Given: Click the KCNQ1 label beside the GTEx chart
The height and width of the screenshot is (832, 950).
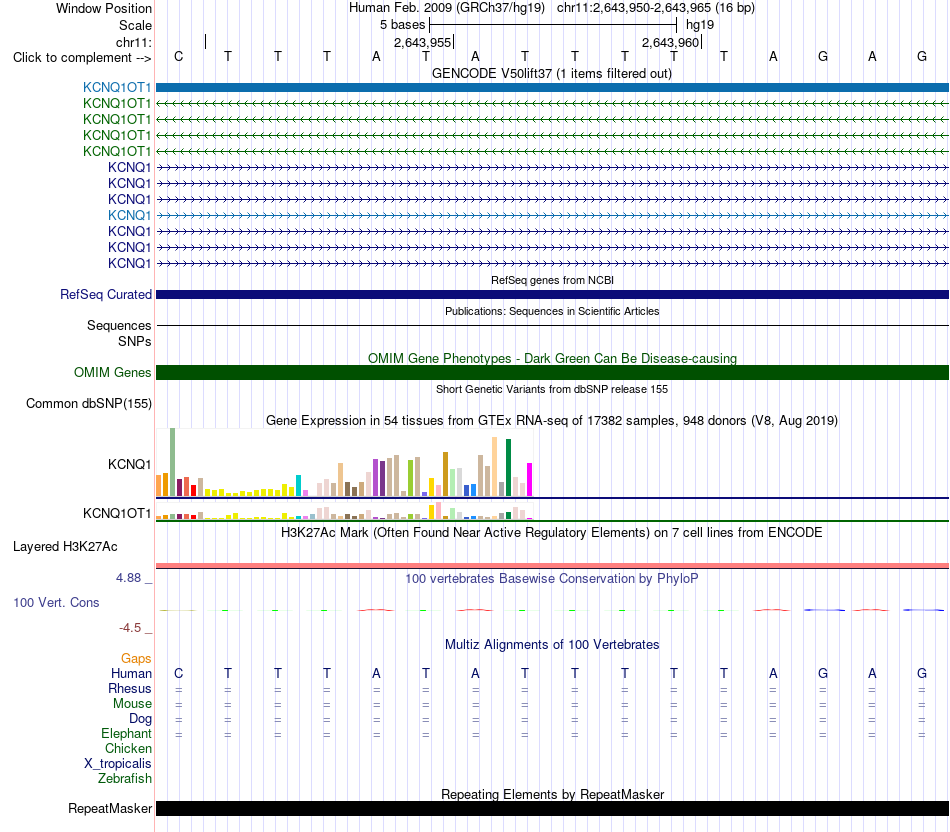Looking at the screenshot, I should click(x=130, y=465).
